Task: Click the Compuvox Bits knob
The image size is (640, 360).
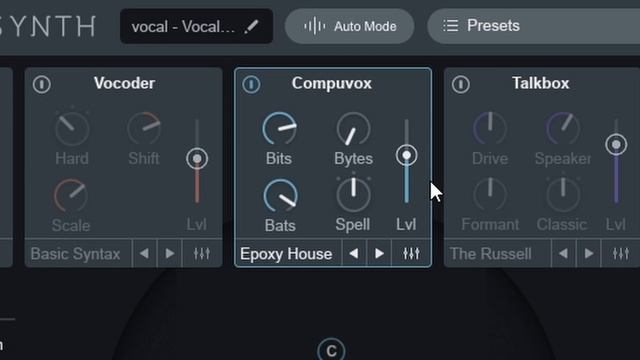Action: pyautogui.click(x=279, y=129)
